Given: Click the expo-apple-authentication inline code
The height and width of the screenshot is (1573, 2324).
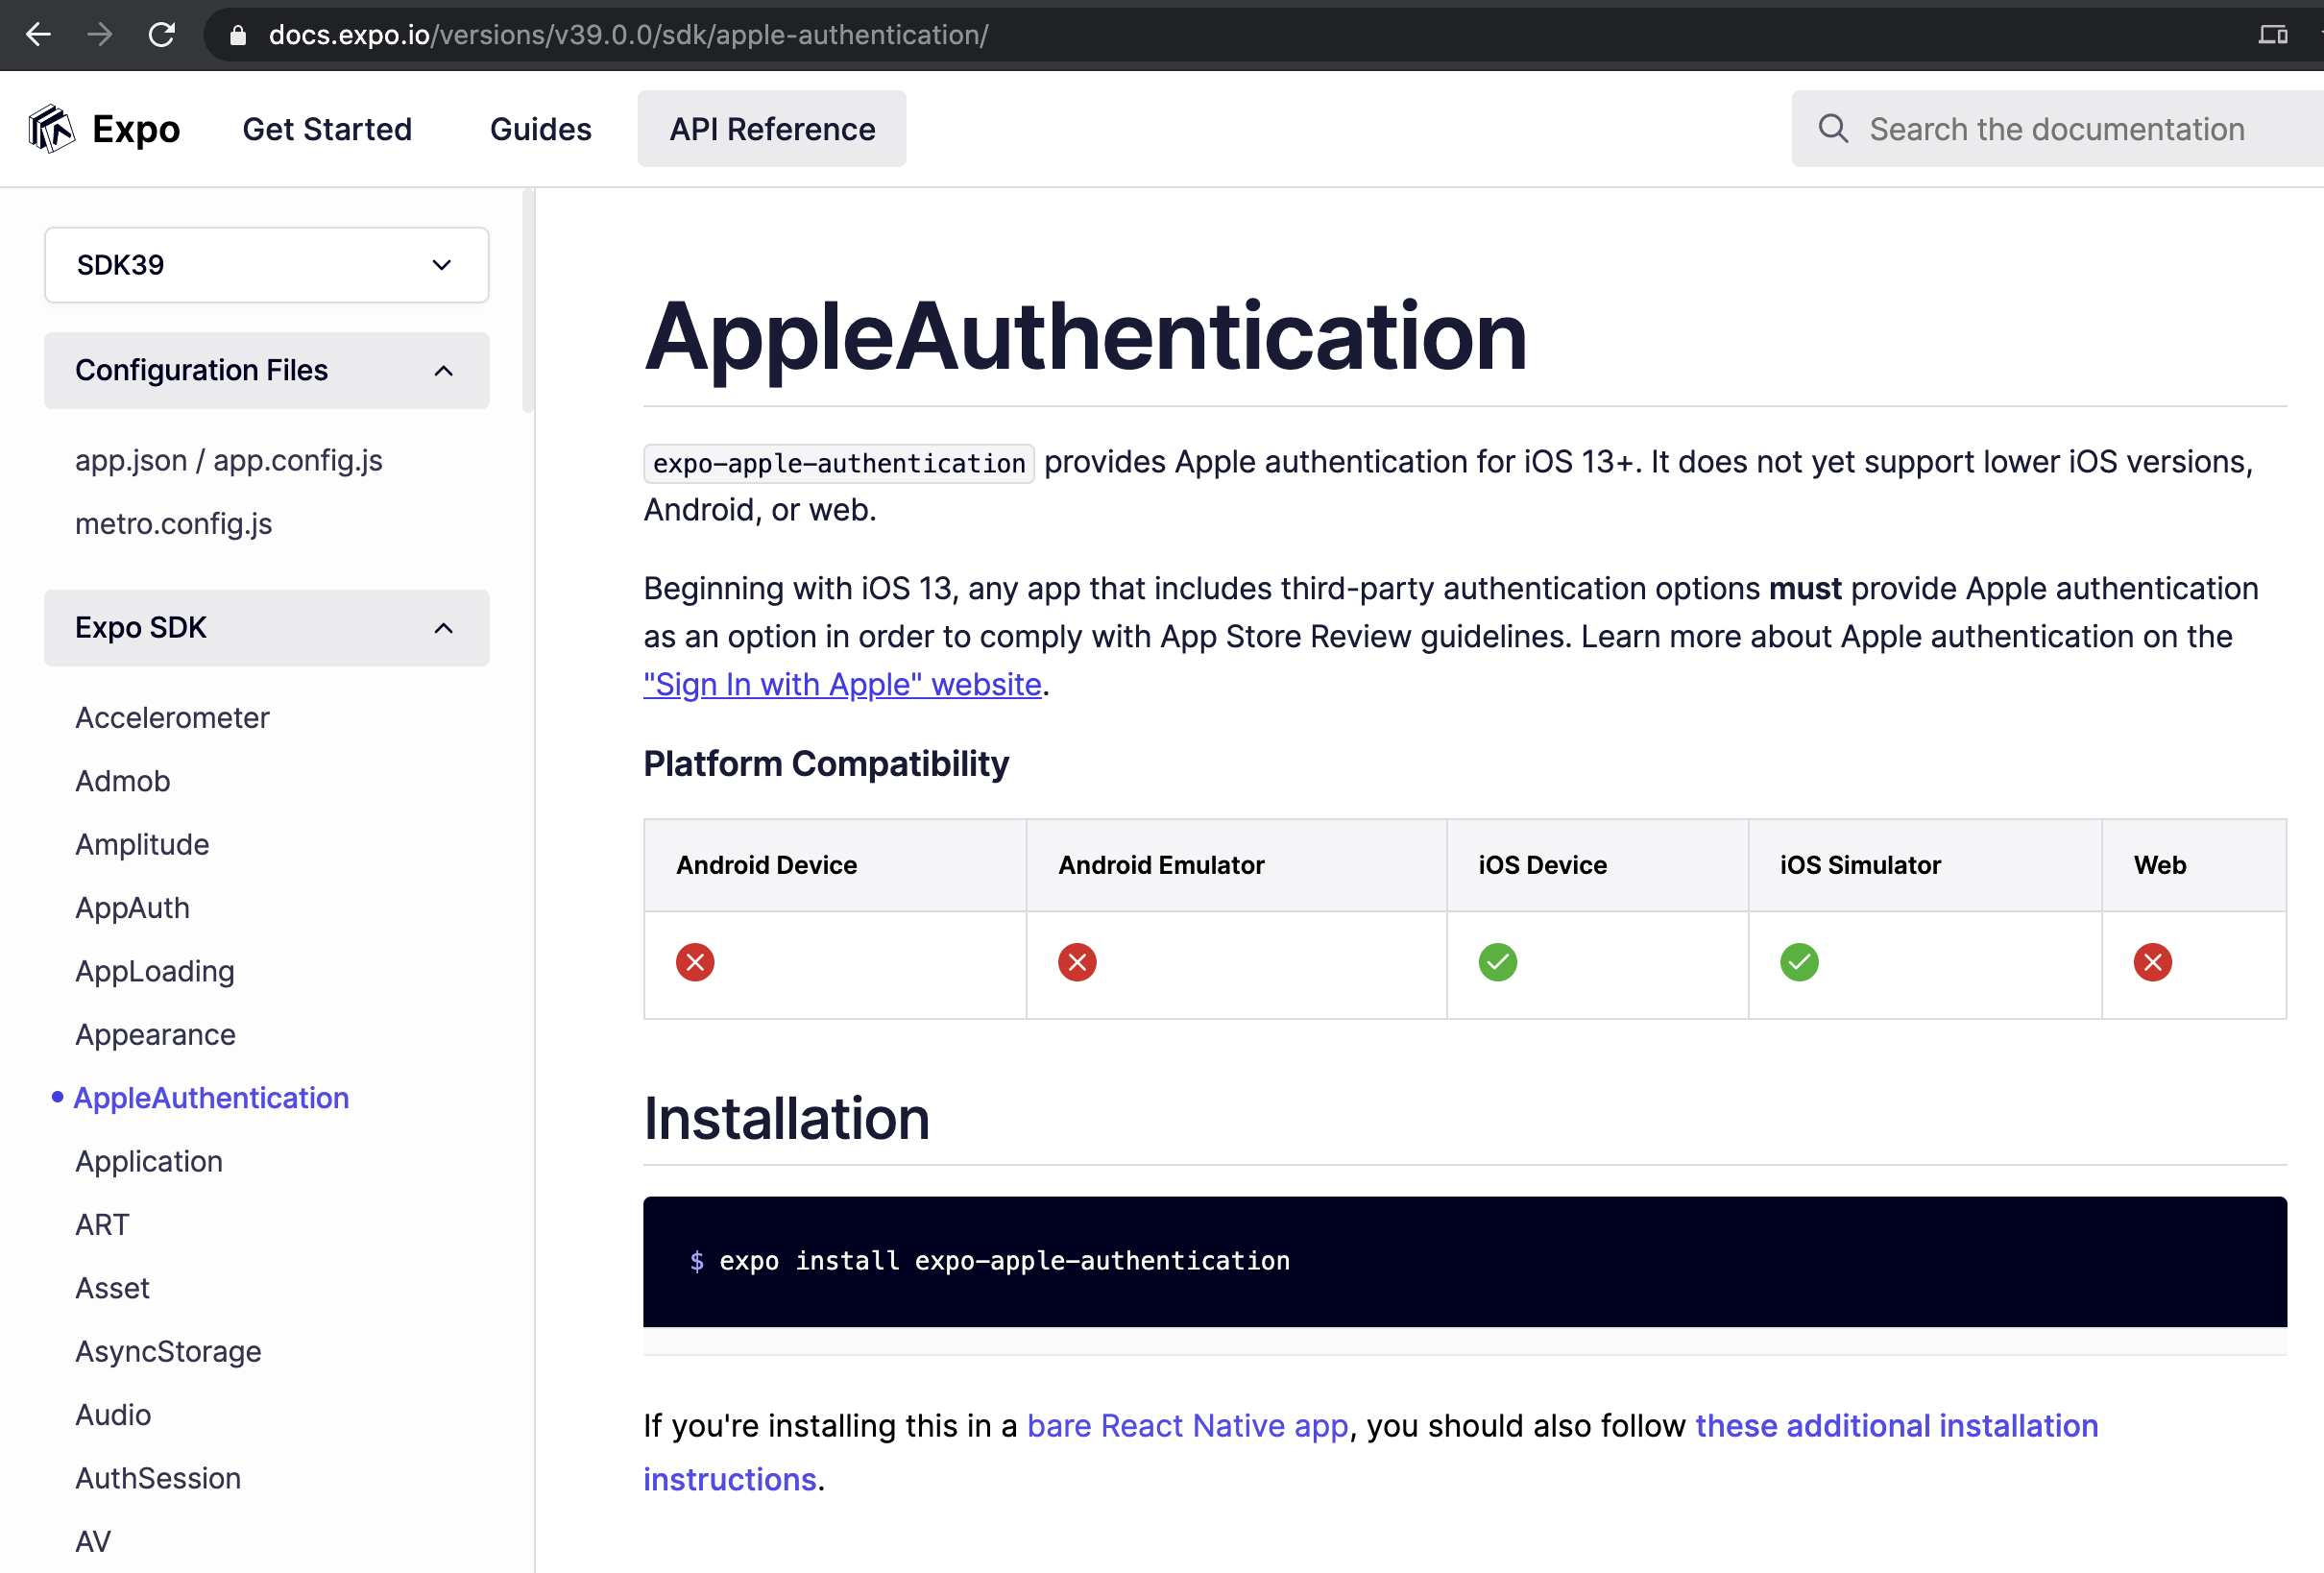Looking at the screenshot, I should pyautogui.click(x=839, y=463).
